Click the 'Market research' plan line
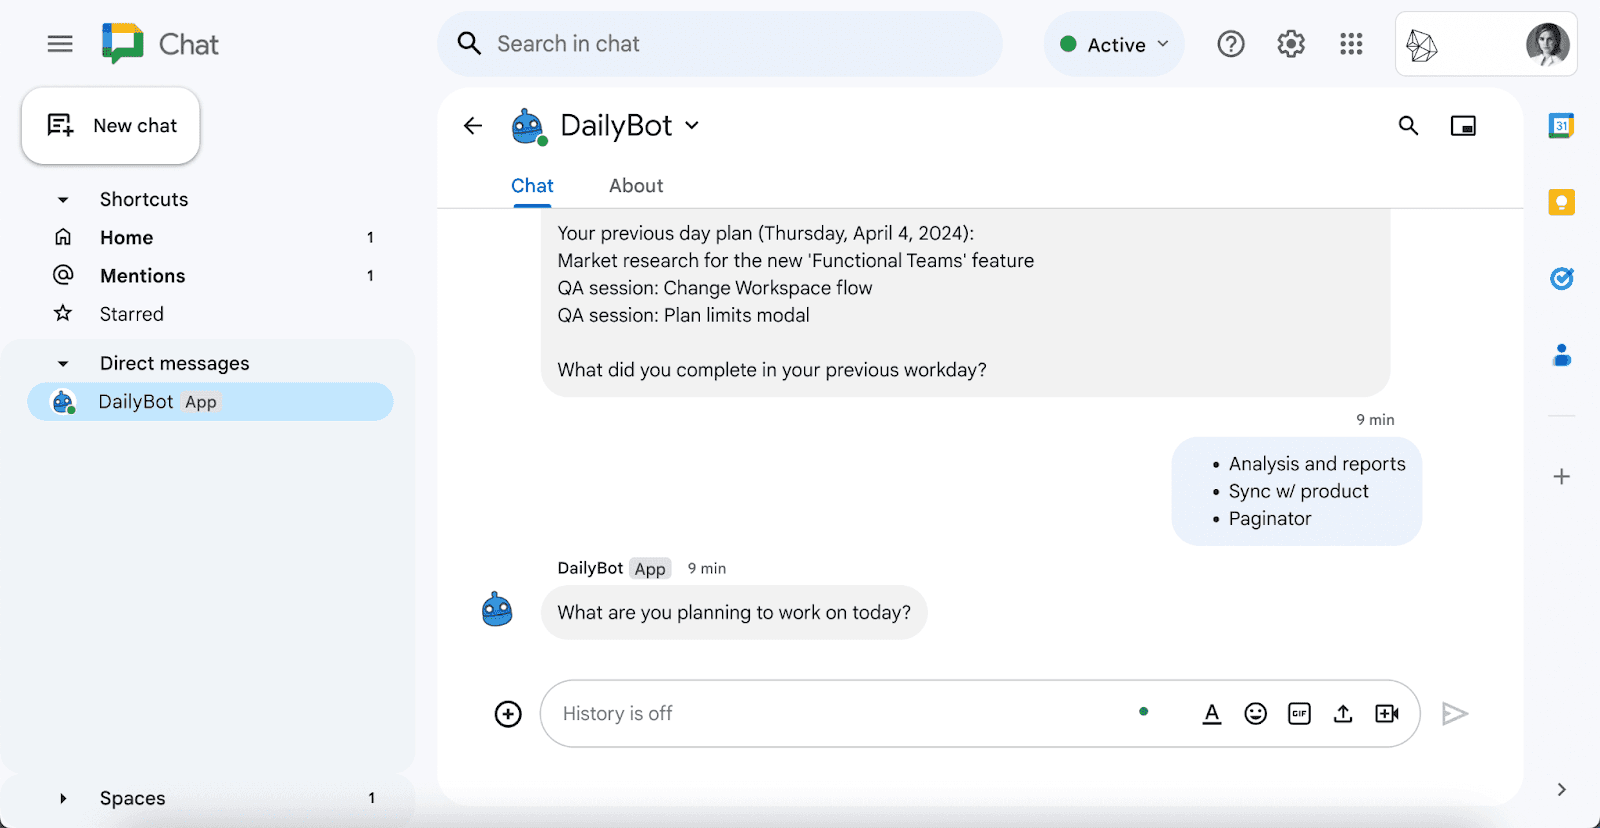This screenshot has height=828, width=1600. click(x=796, y=260)
